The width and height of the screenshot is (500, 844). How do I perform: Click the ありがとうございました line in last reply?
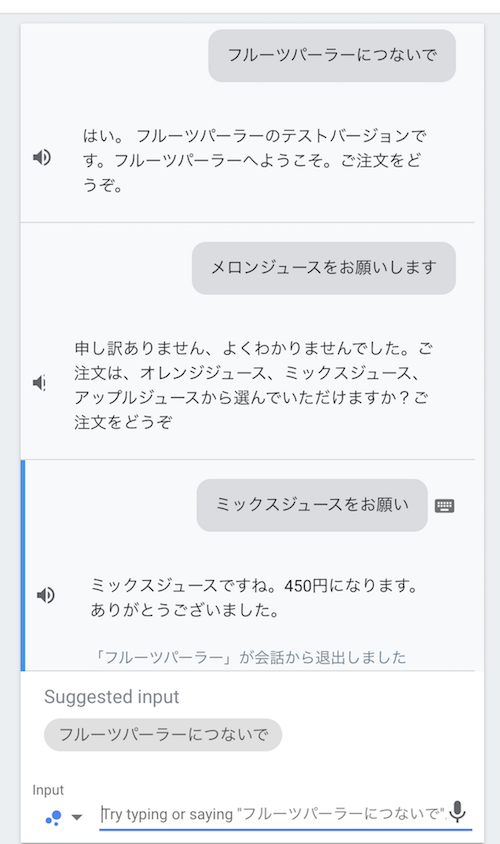[x=185, y=610]
